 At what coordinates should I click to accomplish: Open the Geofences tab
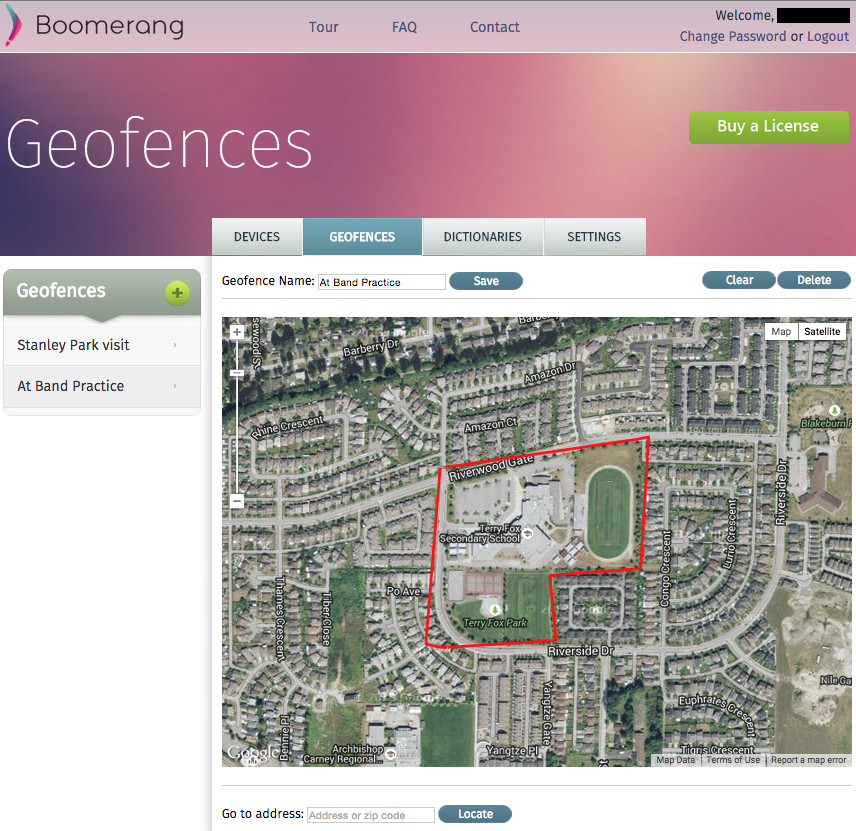click(362, 237)
